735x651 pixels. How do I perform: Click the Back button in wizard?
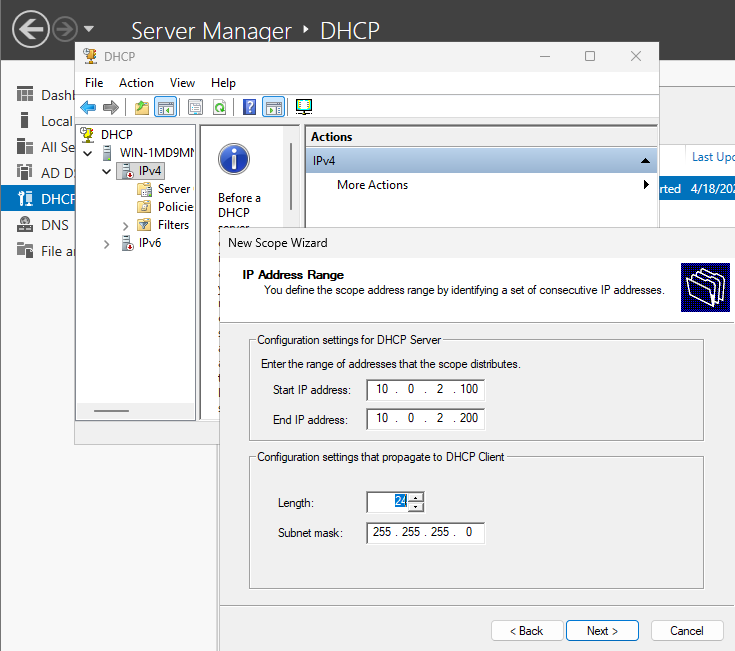pos(527,631)
